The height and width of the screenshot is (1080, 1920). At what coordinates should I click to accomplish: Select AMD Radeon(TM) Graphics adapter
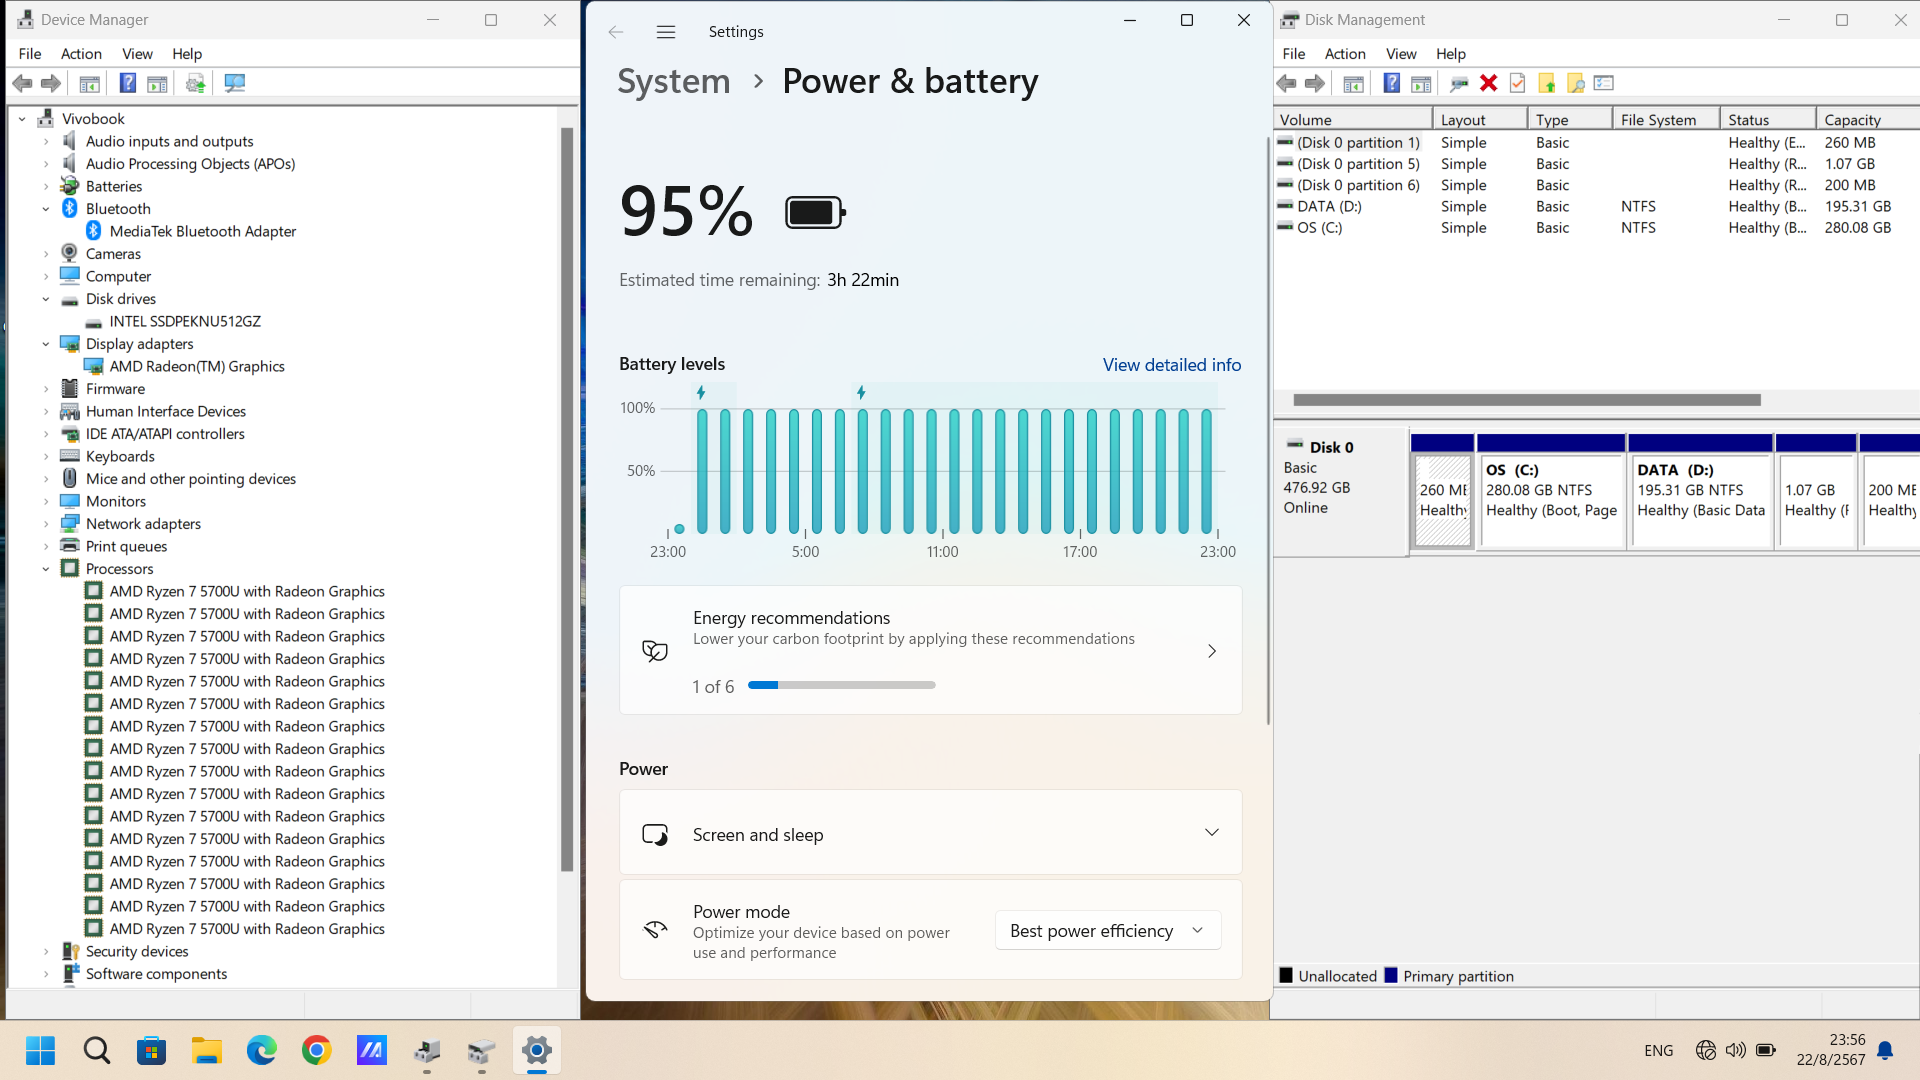tap(196, 366)
